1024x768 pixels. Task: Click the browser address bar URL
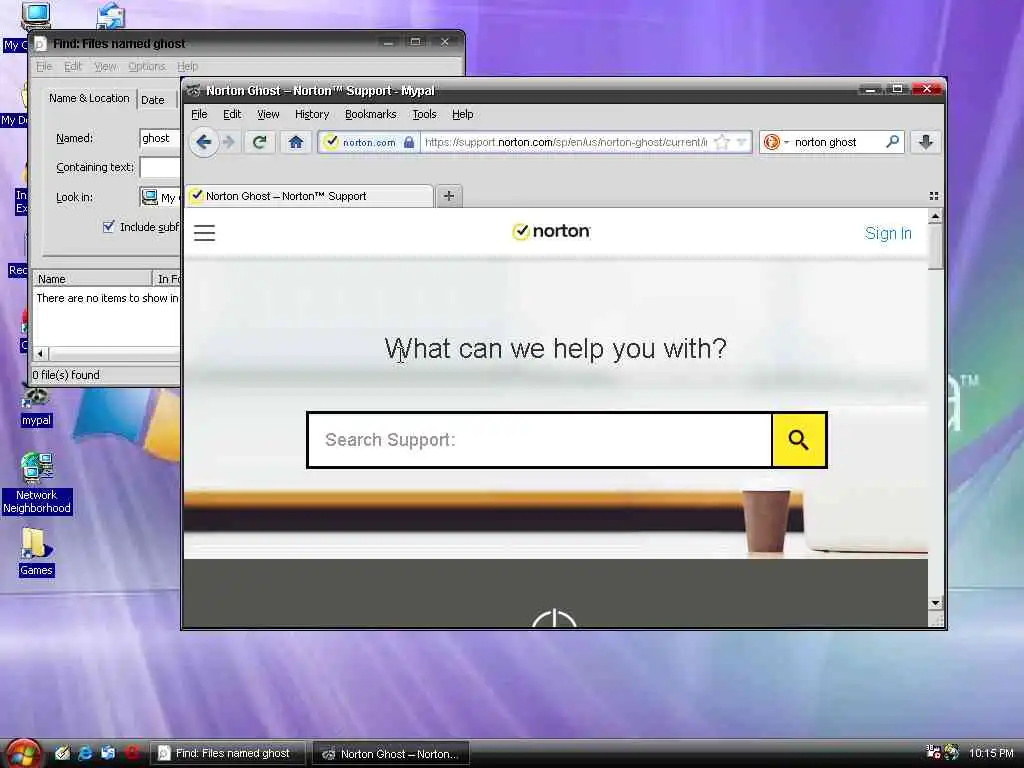coord(566,142)
